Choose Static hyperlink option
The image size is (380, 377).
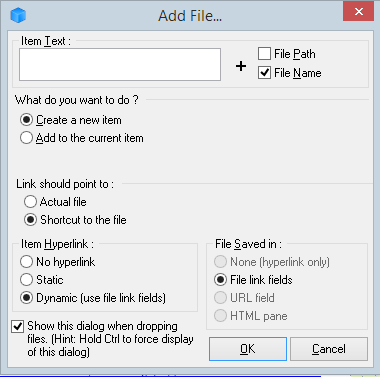click(26, 280)
